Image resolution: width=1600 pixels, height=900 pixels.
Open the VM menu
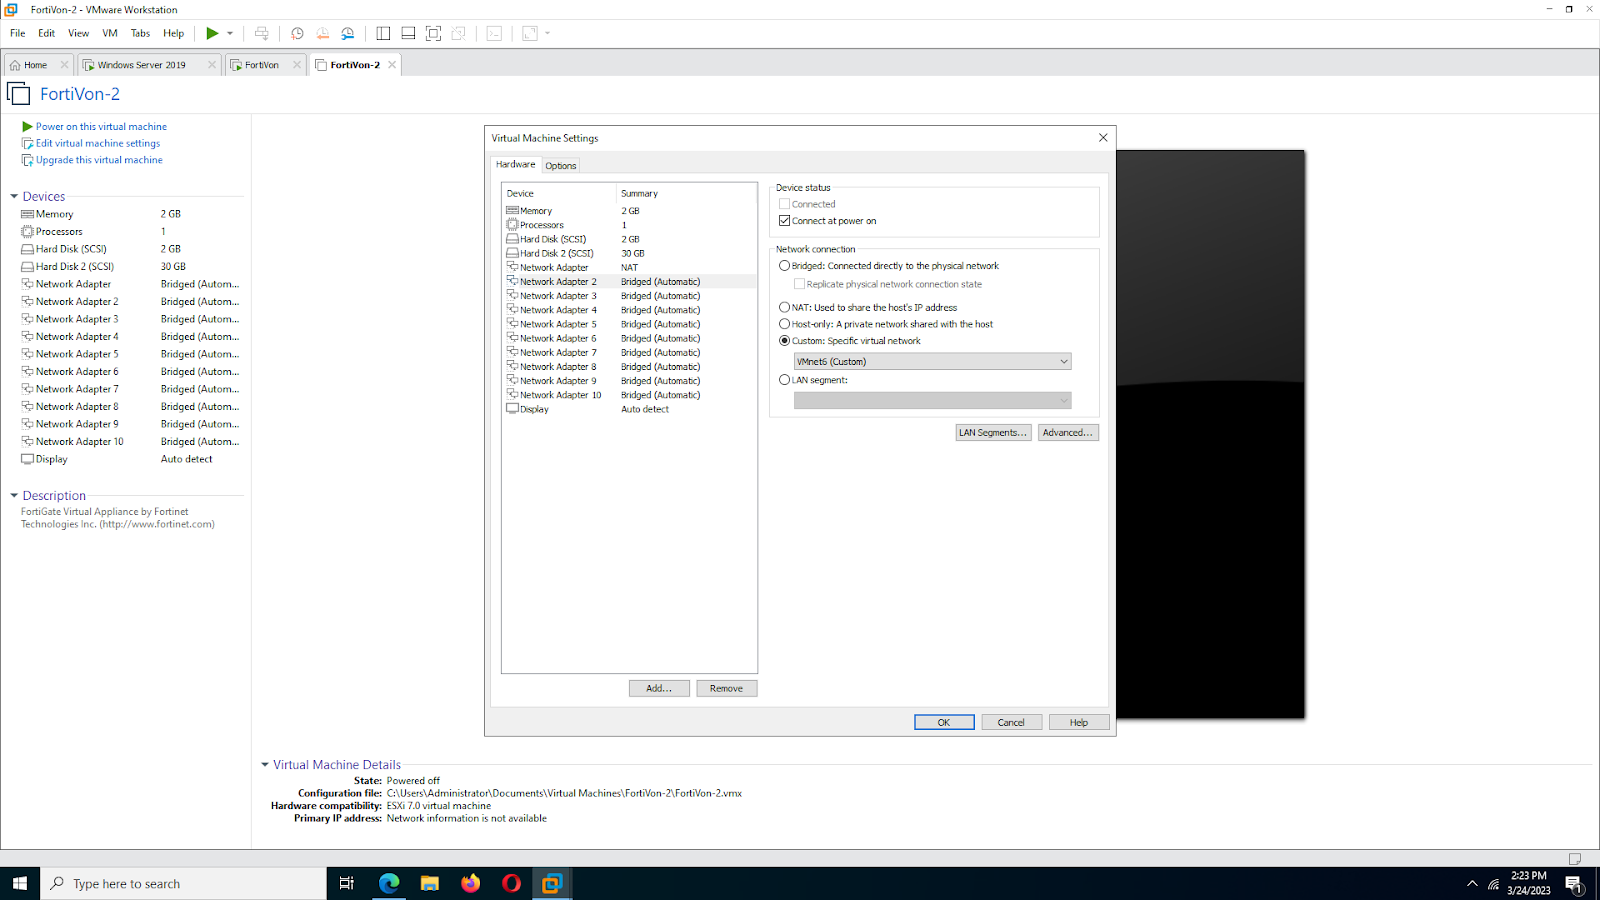tap(110, 33)
